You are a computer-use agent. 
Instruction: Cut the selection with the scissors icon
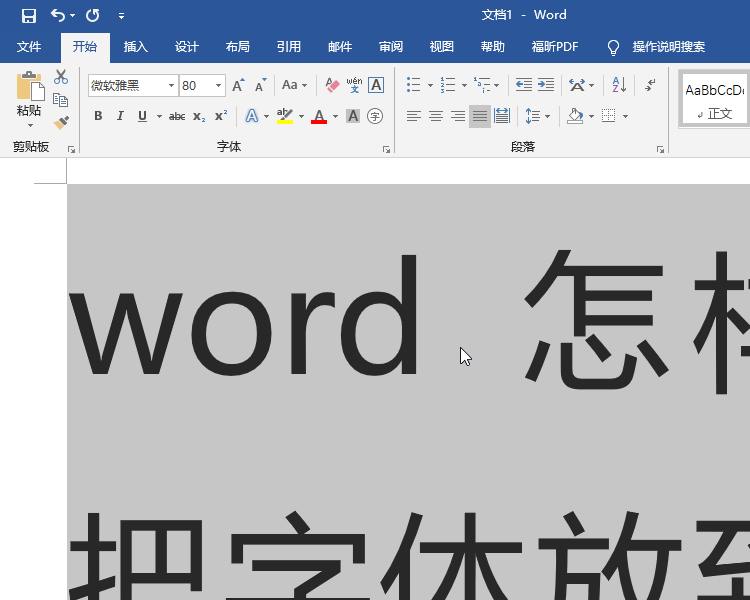(x=61, y=77)
